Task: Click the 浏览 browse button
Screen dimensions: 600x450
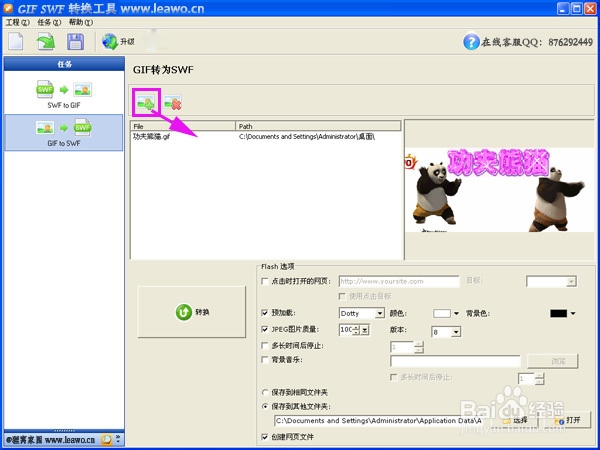Action: click(553, 361)
